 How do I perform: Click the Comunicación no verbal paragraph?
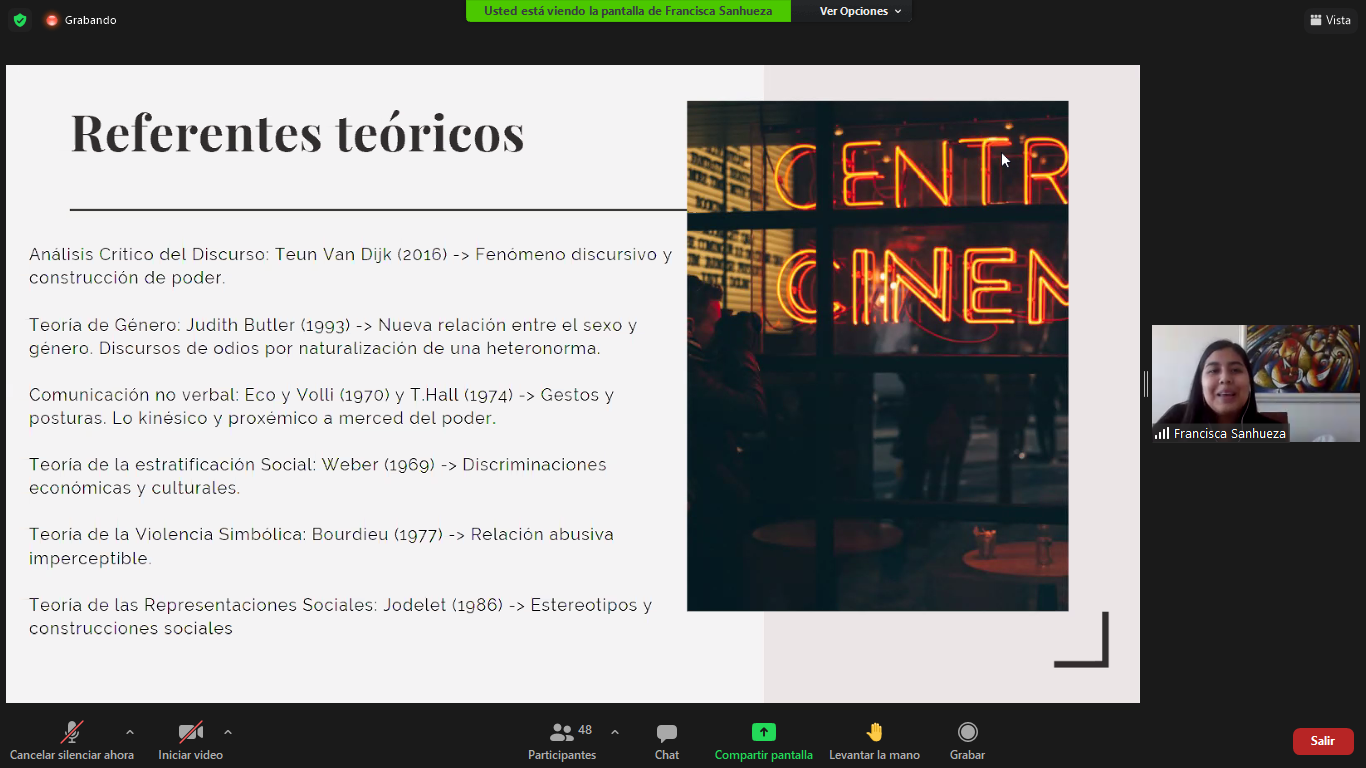click(x=321, y=407)
